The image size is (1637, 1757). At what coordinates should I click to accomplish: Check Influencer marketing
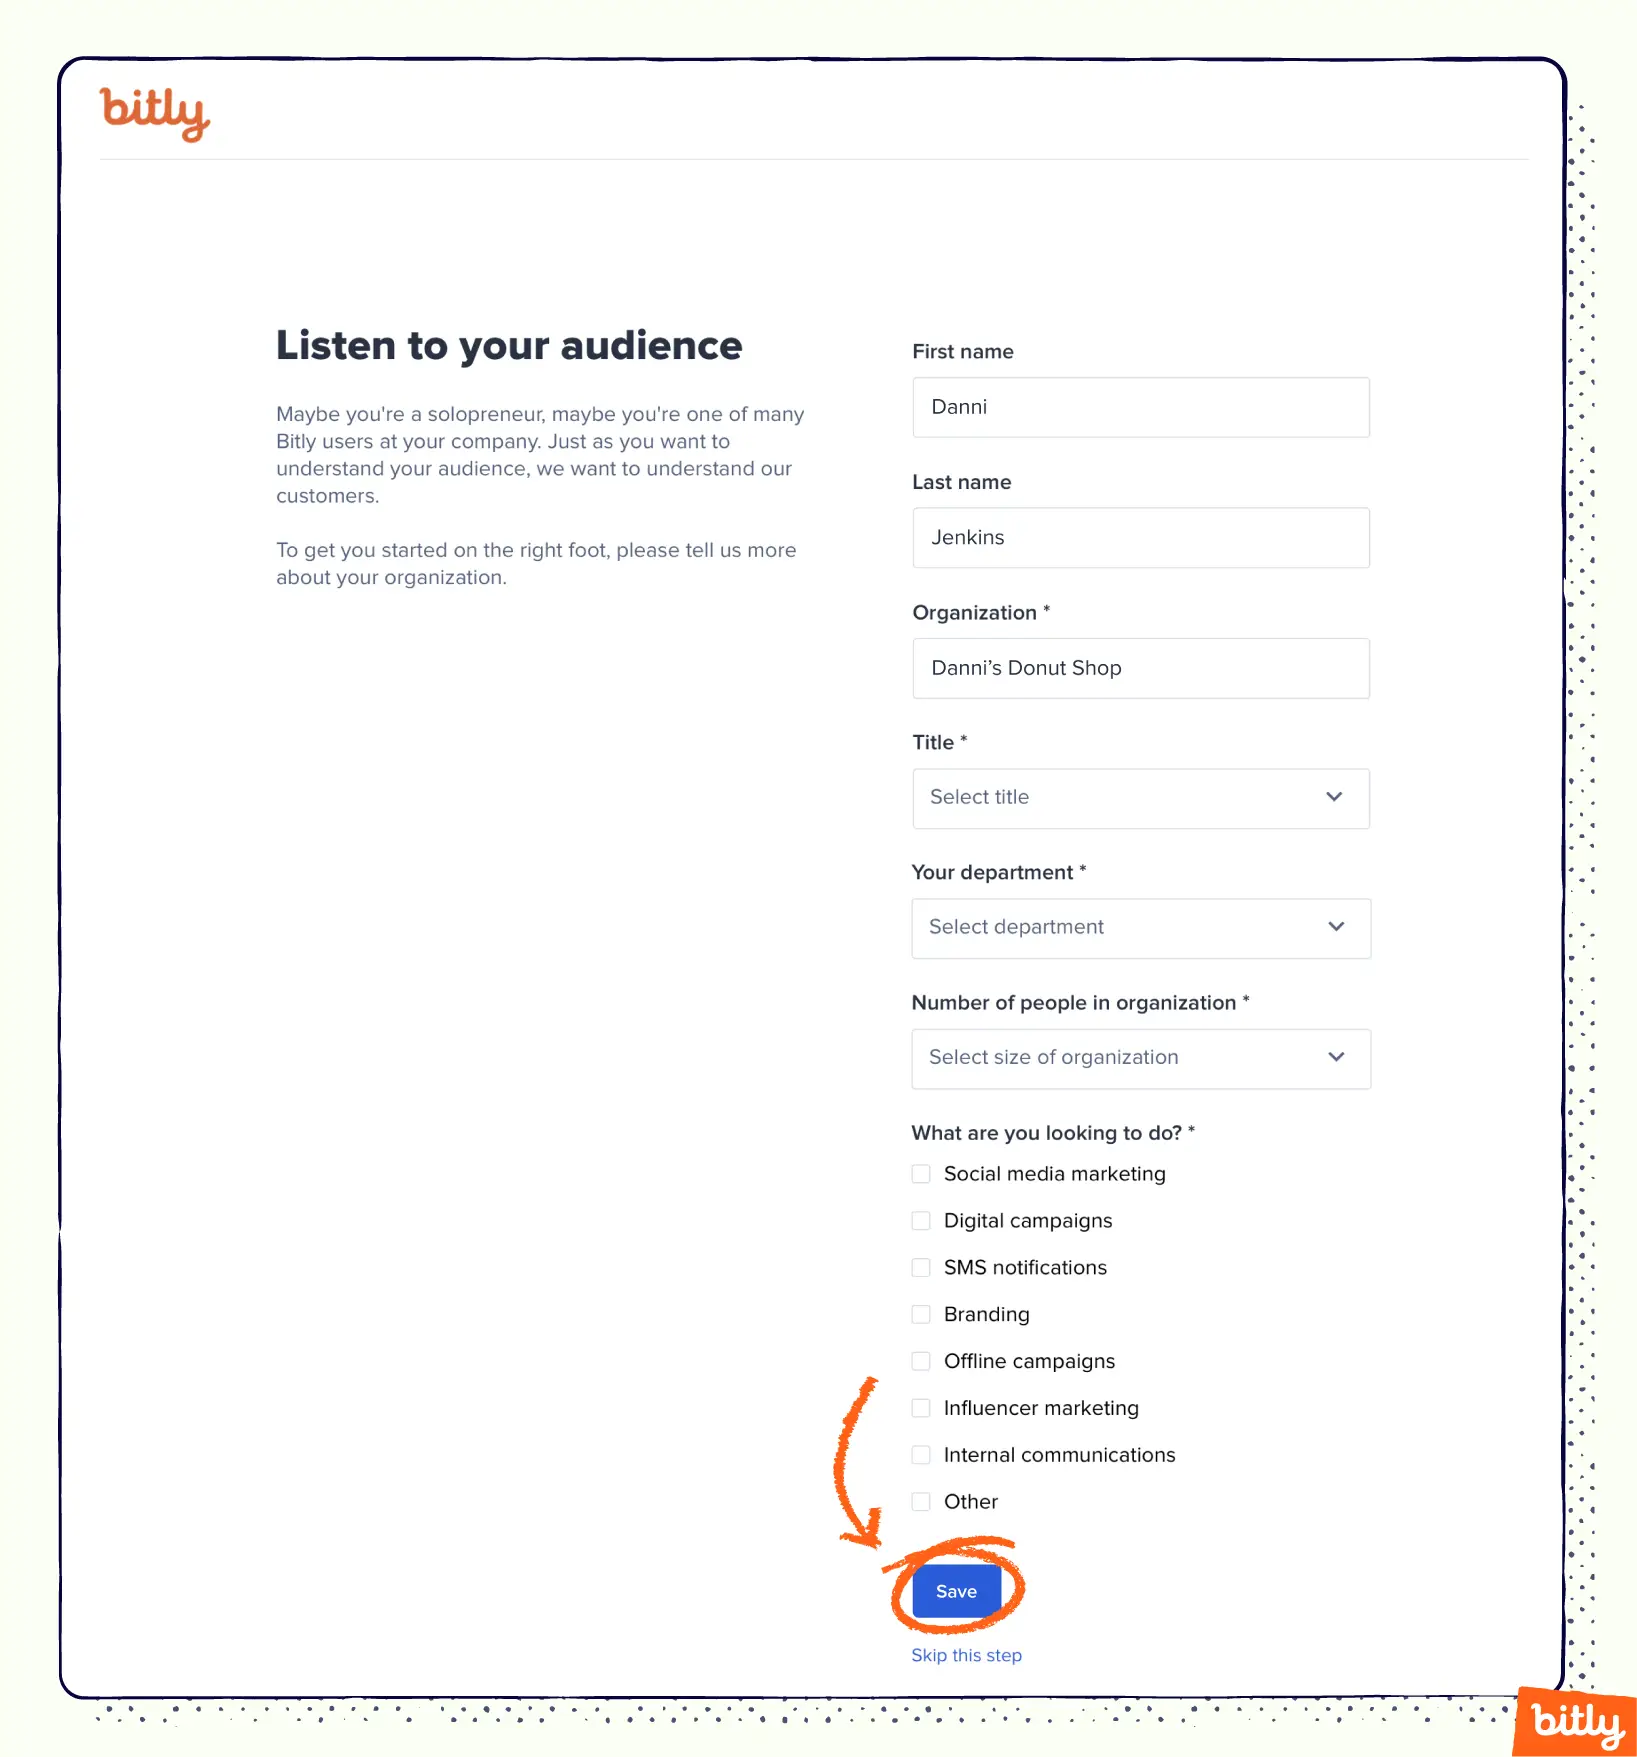920,1407
